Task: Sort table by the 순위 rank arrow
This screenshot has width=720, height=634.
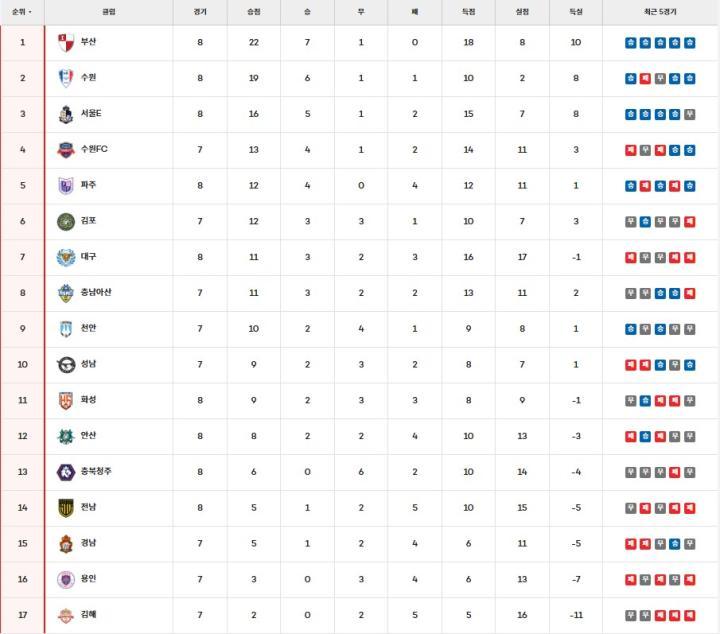Action: (30, 12)
